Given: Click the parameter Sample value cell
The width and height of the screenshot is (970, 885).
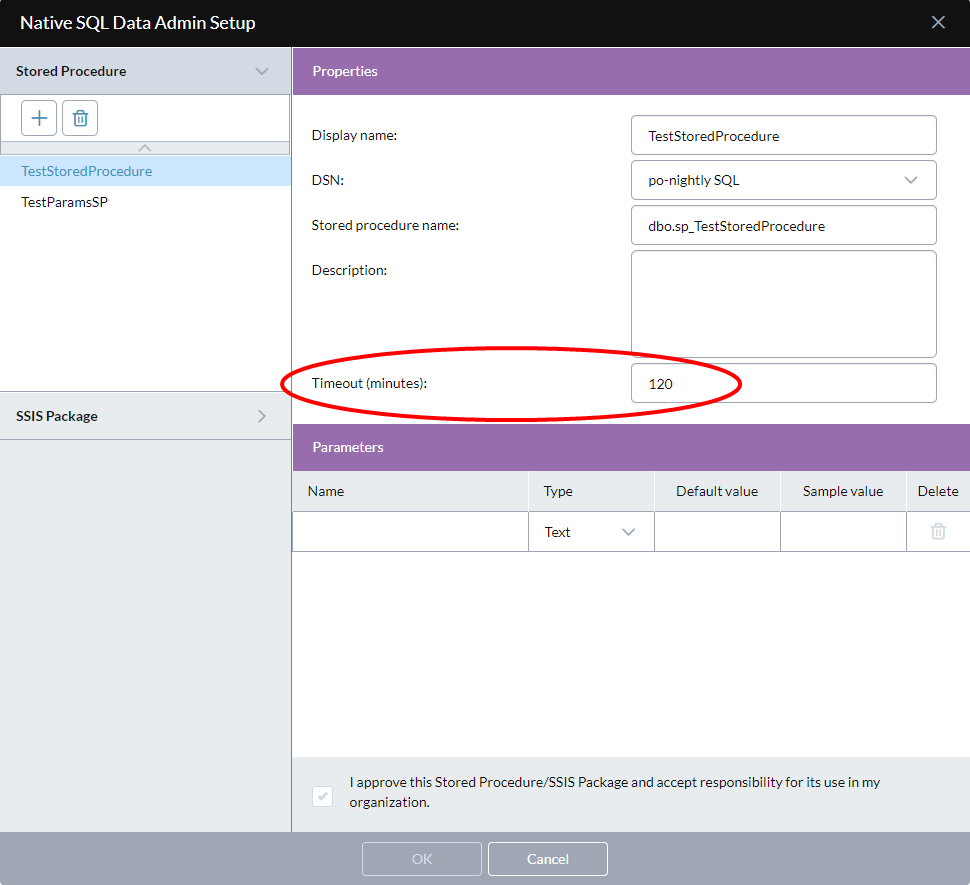Looking at the screenshot, I should pos(843,532).
